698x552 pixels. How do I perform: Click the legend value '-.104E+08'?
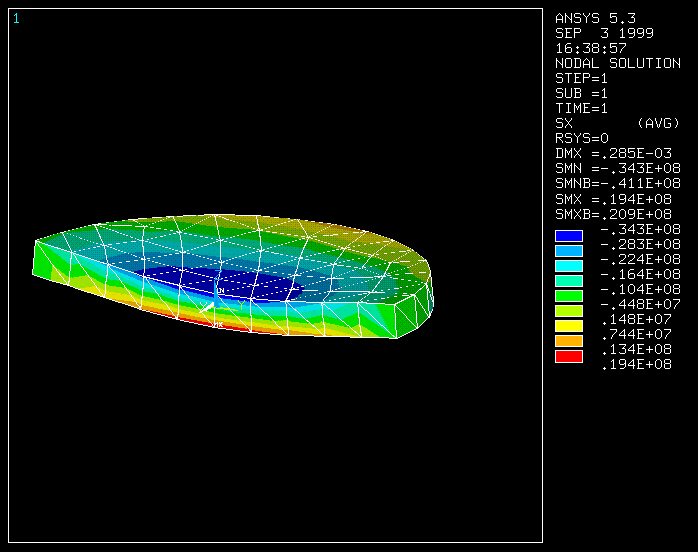[641, 289]
